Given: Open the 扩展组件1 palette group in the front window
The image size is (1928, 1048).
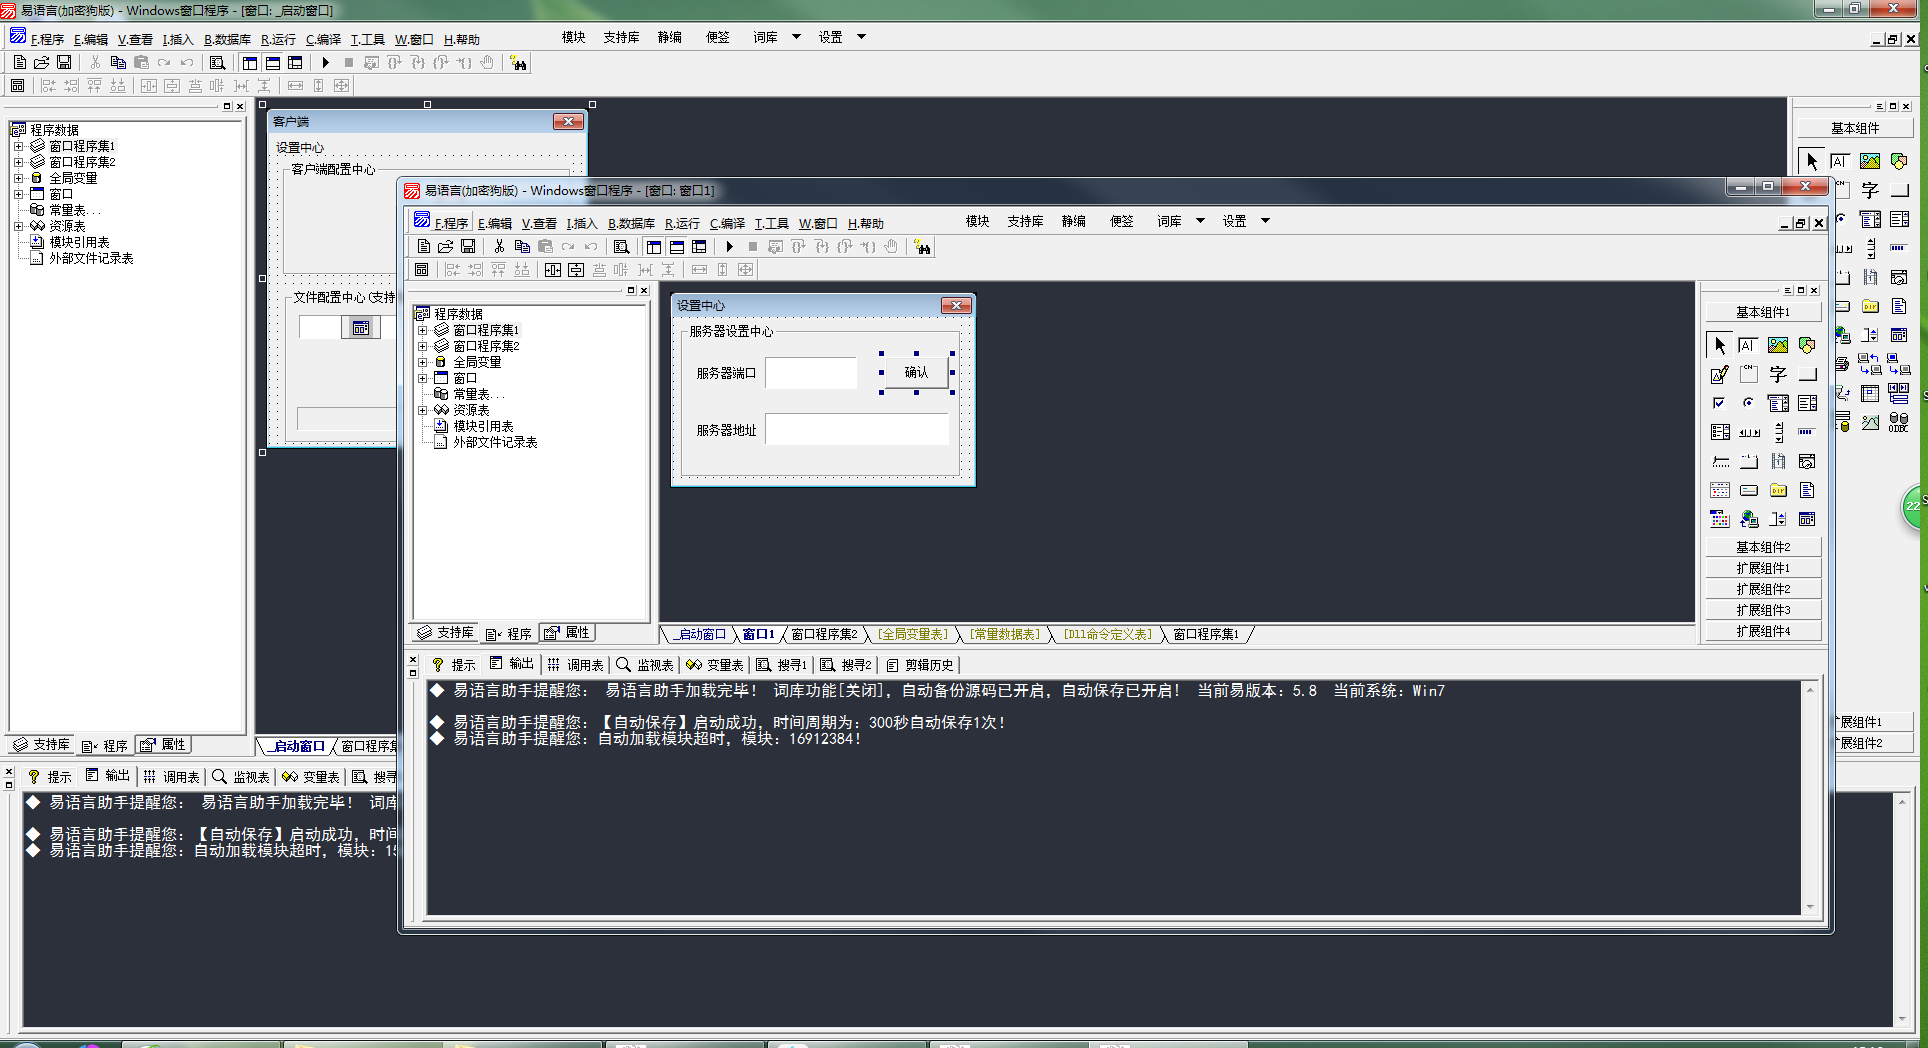Looking at the screenshot, I should [x=1763, y=568].
